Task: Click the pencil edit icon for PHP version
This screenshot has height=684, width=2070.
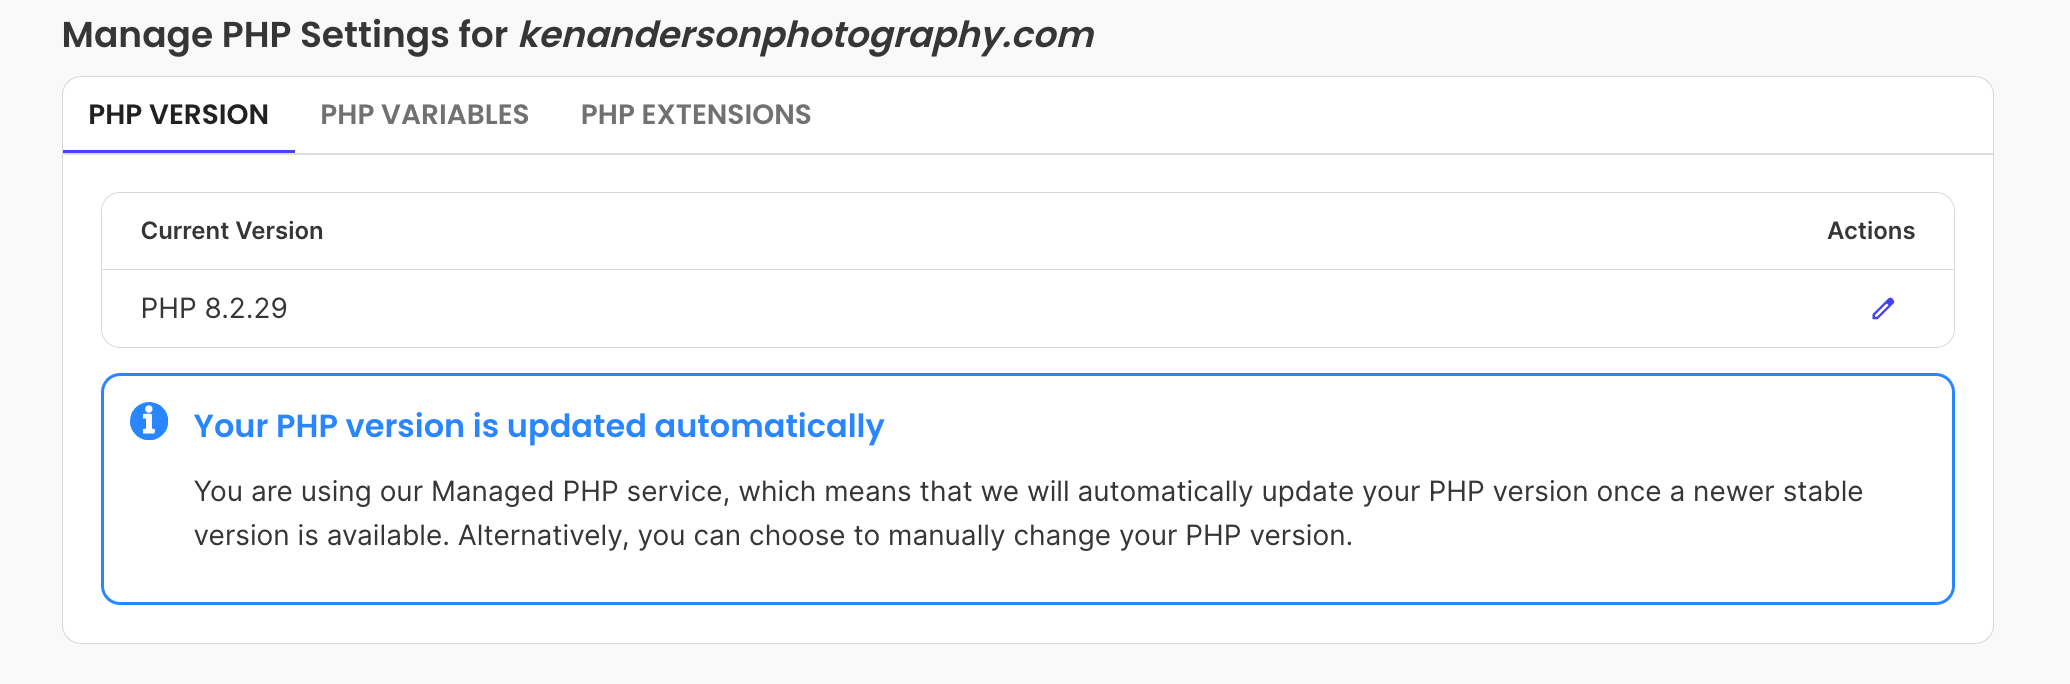Action: coord(1883,309)
